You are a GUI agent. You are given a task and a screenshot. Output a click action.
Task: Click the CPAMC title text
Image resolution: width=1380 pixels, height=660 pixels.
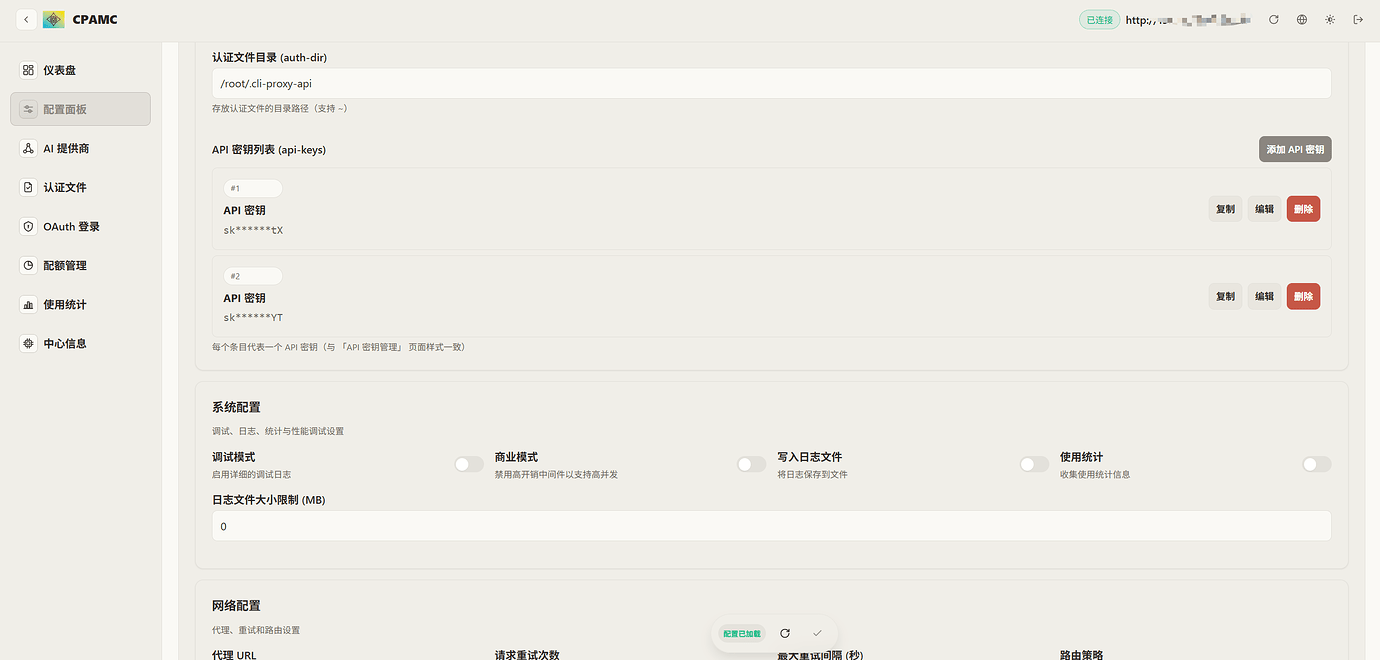tap(95, 19)
